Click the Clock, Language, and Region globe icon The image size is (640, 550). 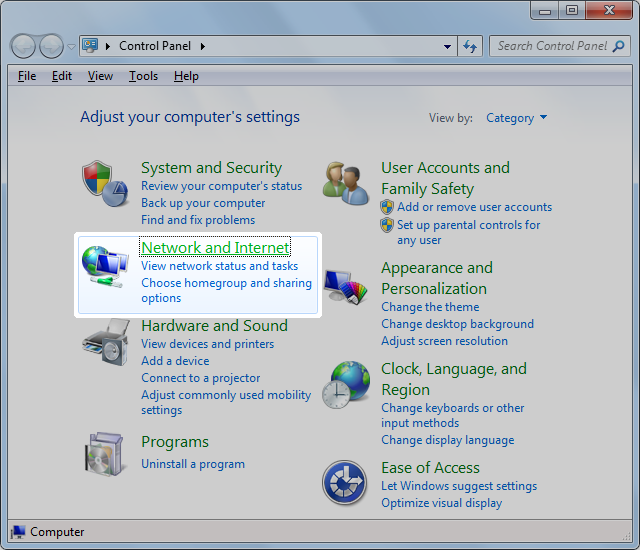click(346, 384)
